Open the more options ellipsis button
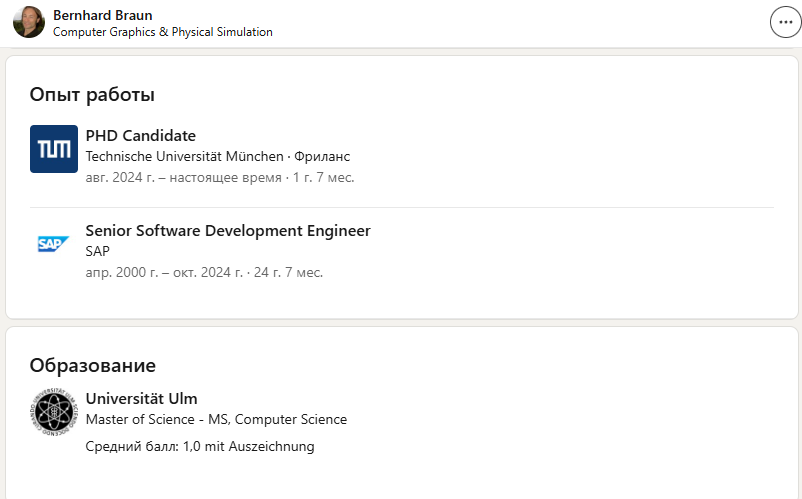The height and width of the screenshot is (499, 802). 783,23
